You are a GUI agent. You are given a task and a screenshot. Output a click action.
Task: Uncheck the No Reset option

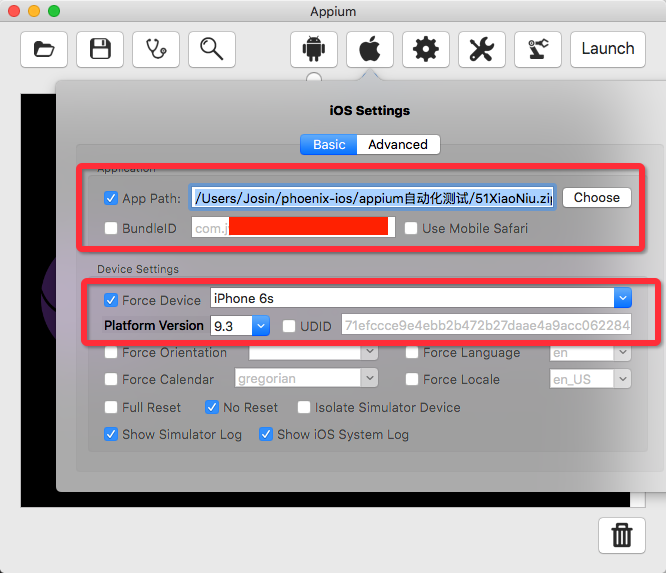(x=212, y=407)
